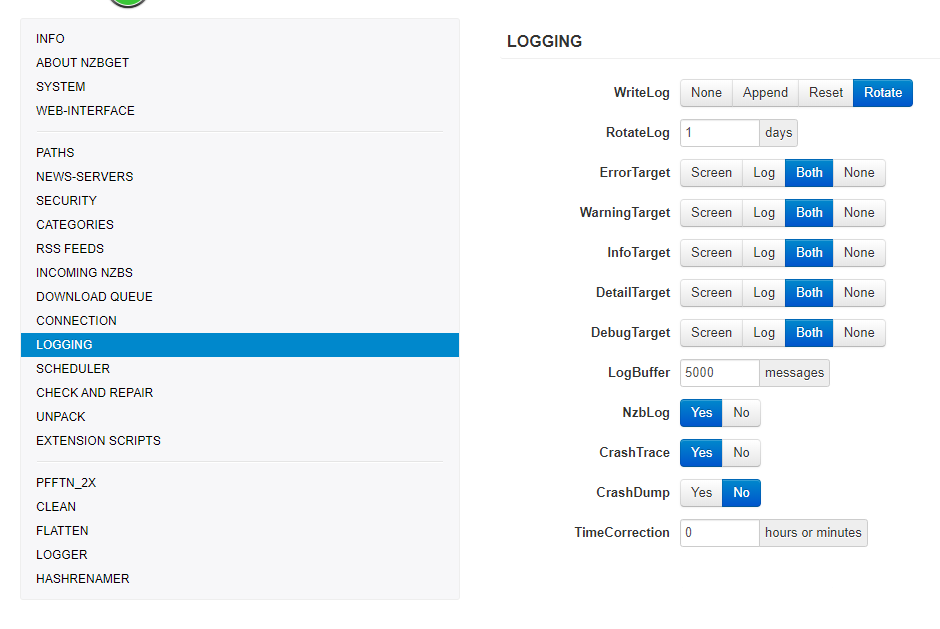Focus the LogBuffer messages field
The image size is (940, 629).
coord(720,373)
